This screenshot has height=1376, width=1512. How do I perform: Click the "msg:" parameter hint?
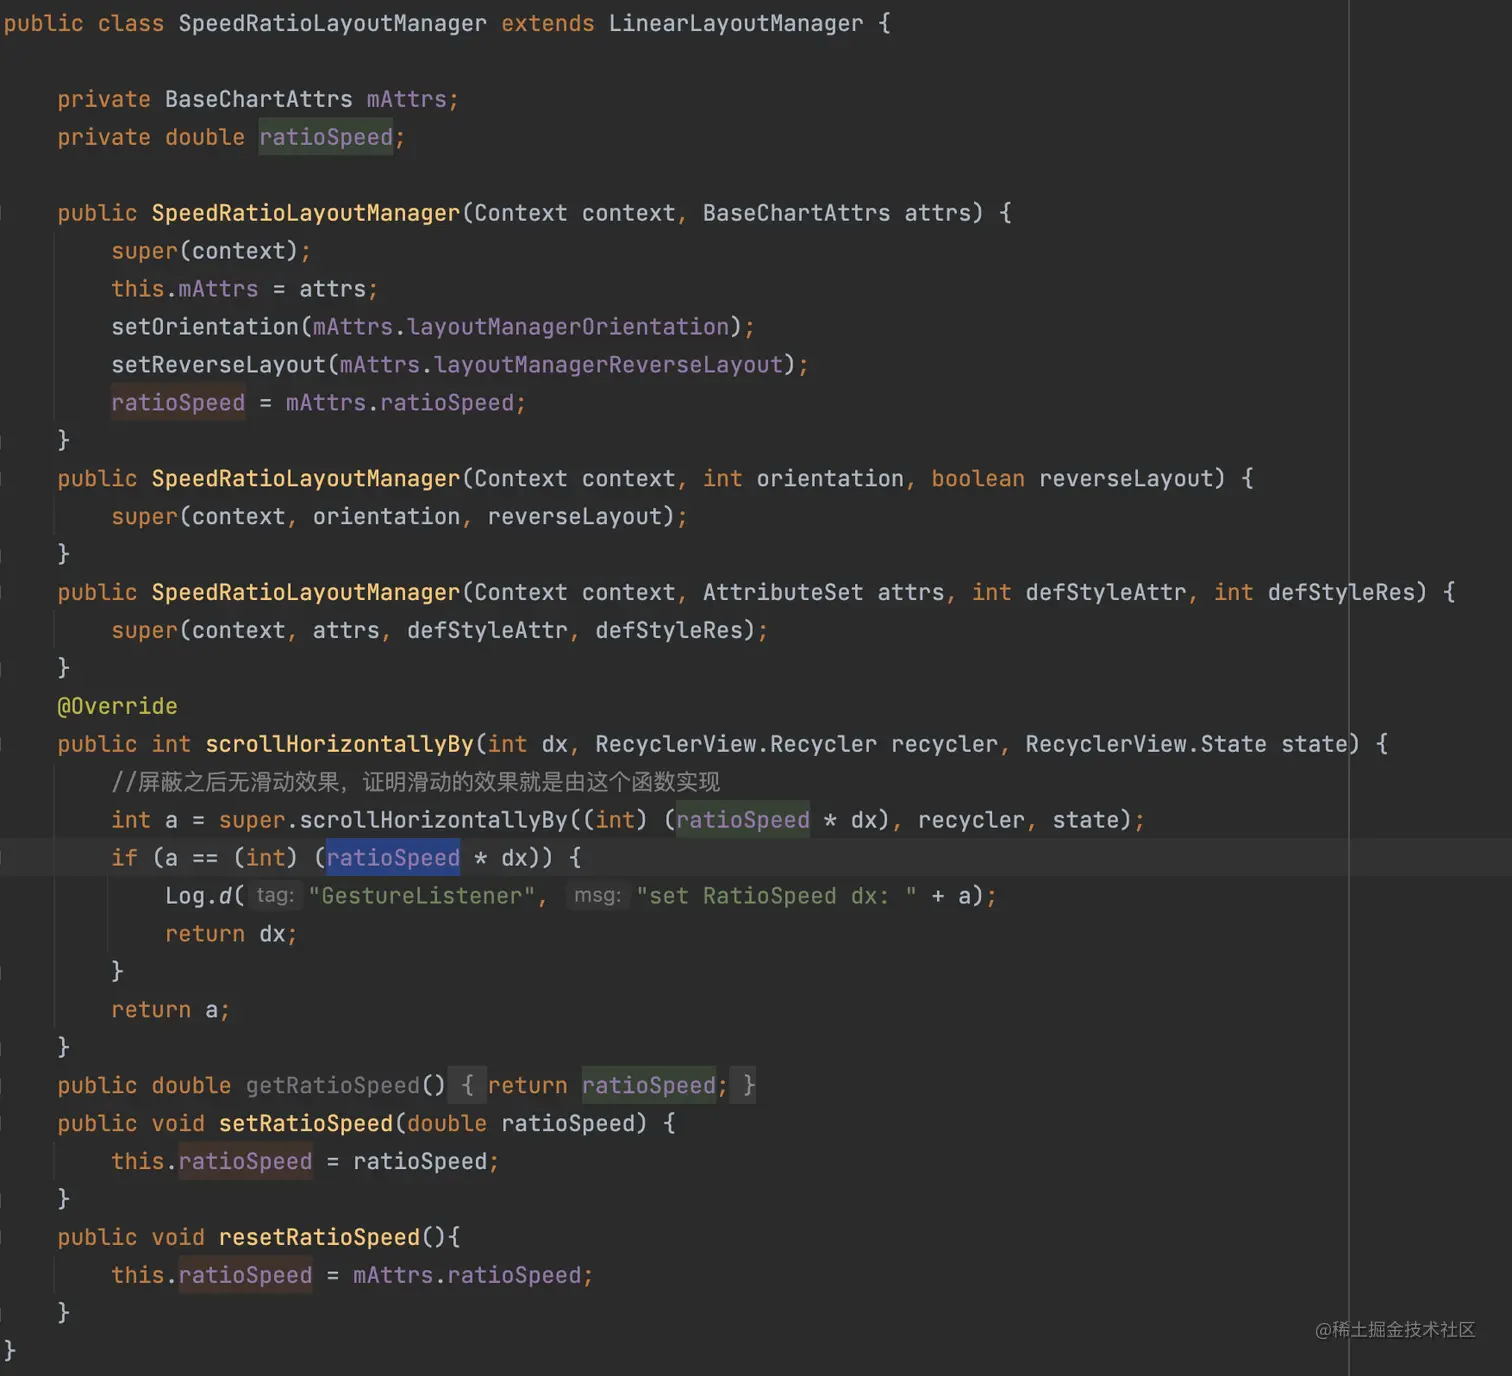pos(597,895)
